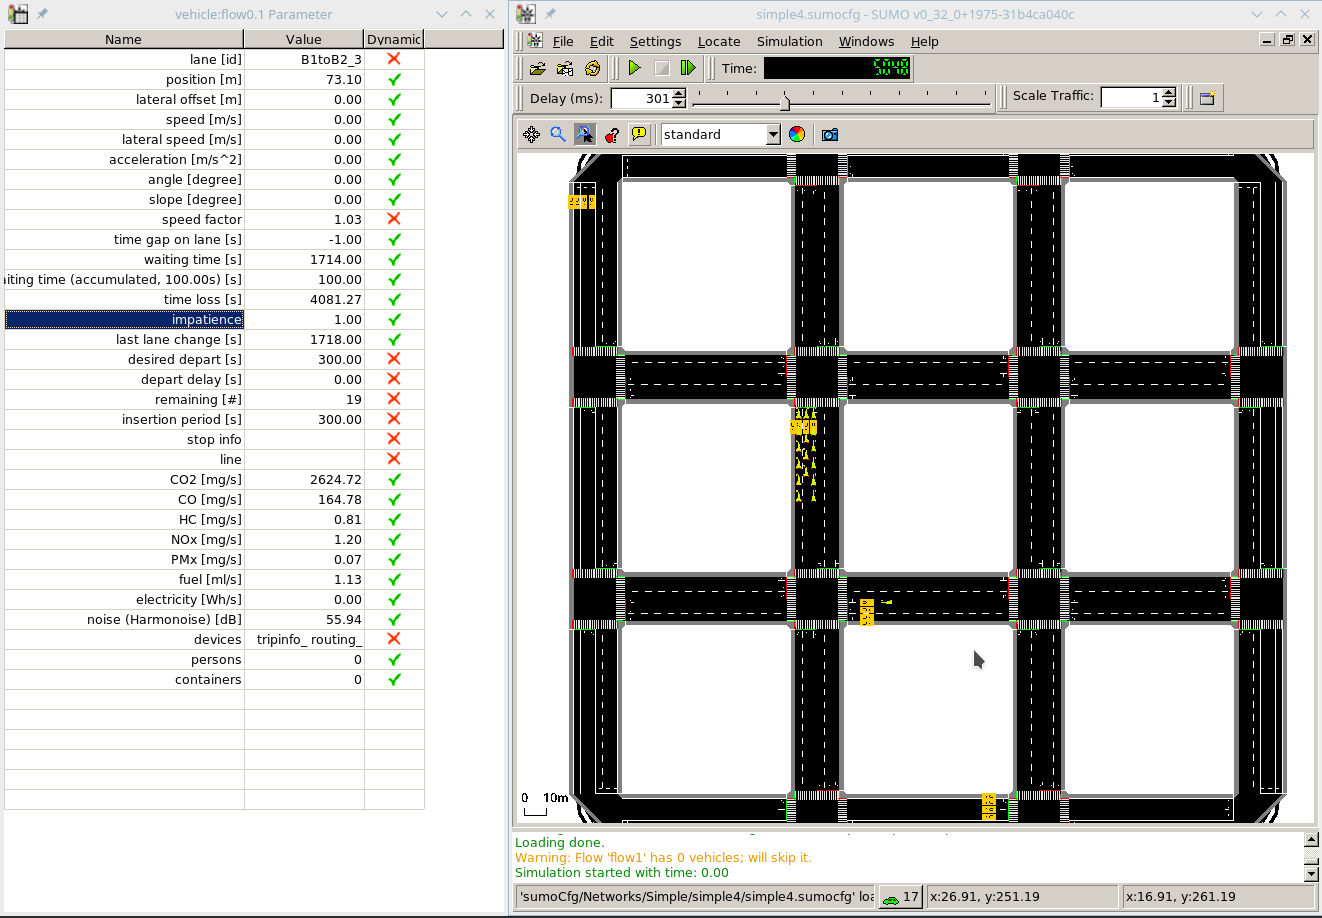Open a simulation file
This screenshot has width=1322, height=918.
coord(538,68)
